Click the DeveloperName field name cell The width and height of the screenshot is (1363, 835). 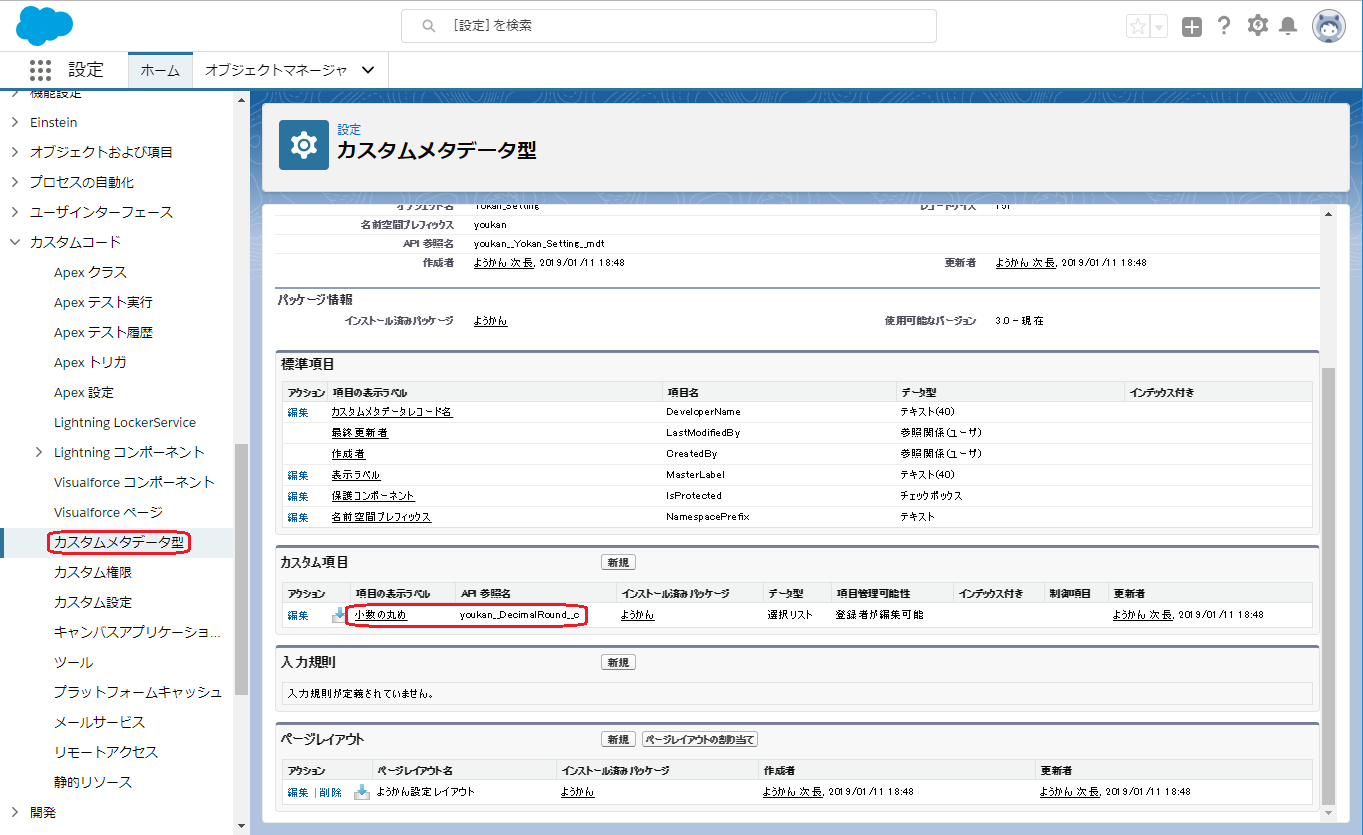point(703,412)
